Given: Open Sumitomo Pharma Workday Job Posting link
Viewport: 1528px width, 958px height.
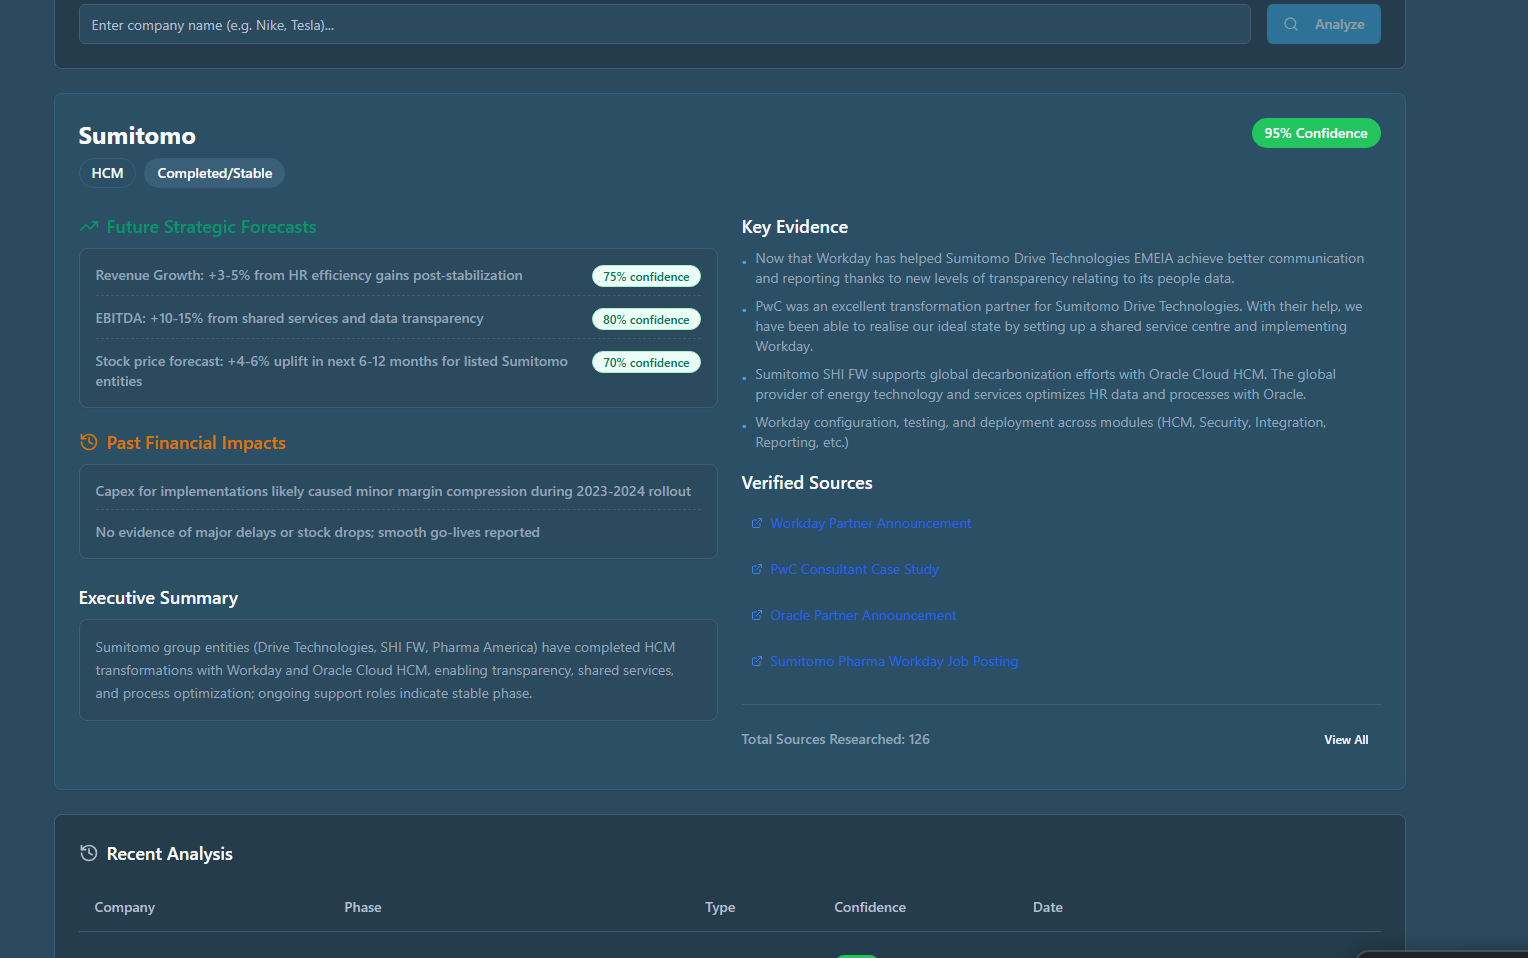Looking at the screenshot, I should point(894,661).
